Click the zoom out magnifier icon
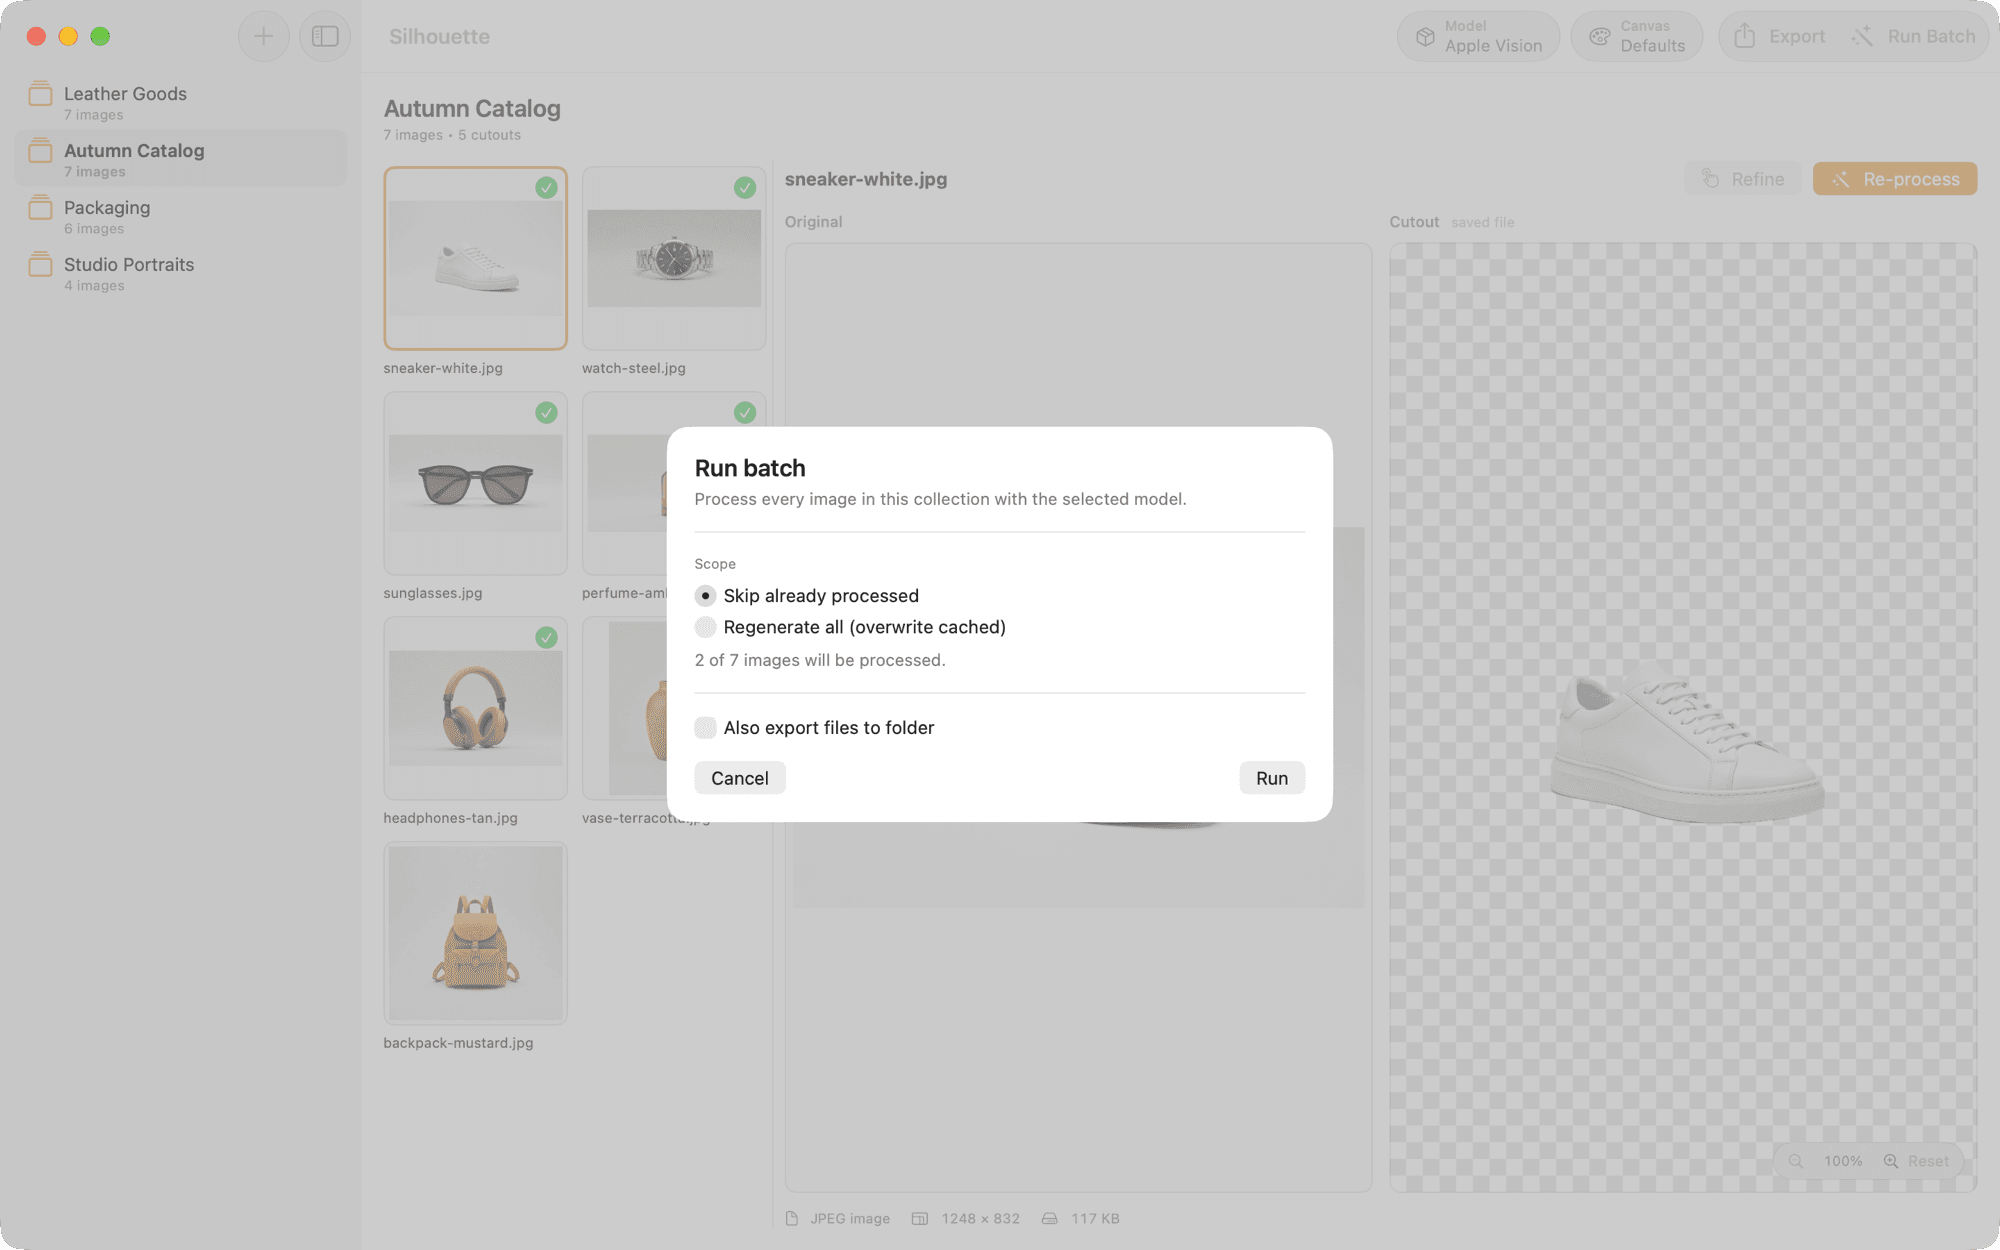This screenshot has width=2000, height=1250. (x=1796, y=1161)
